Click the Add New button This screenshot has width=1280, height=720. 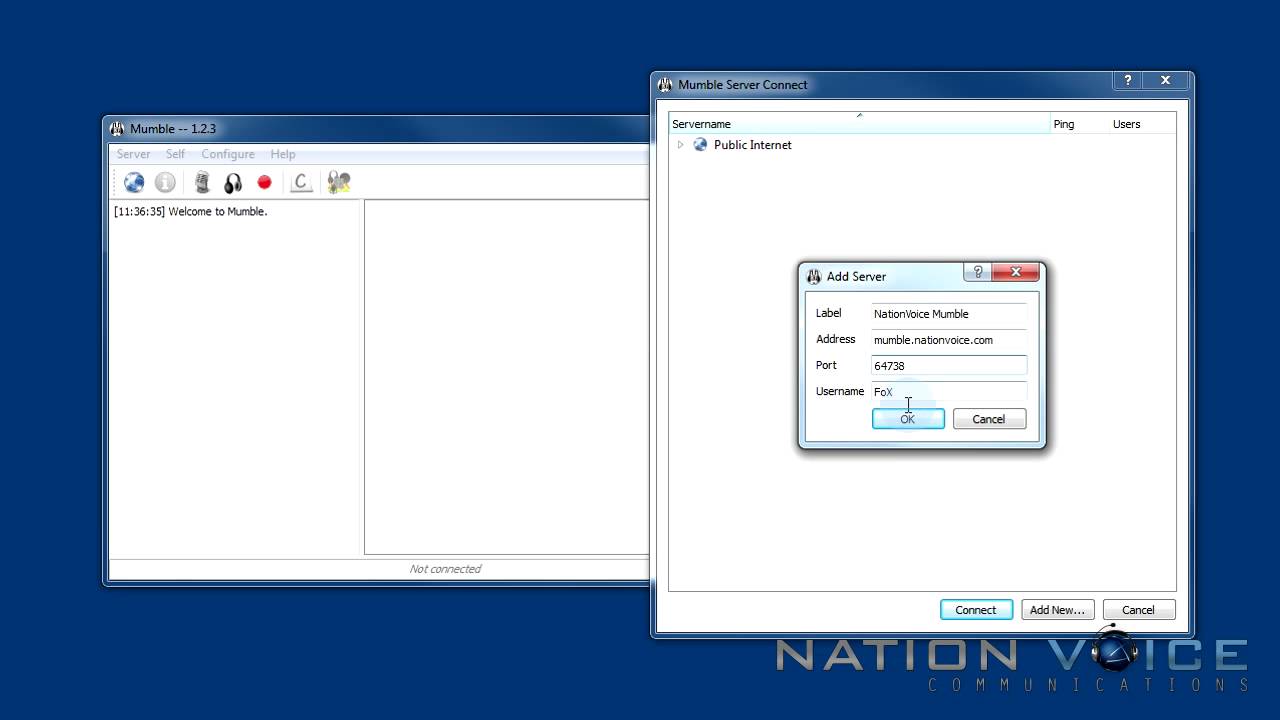click(1057, 609)
